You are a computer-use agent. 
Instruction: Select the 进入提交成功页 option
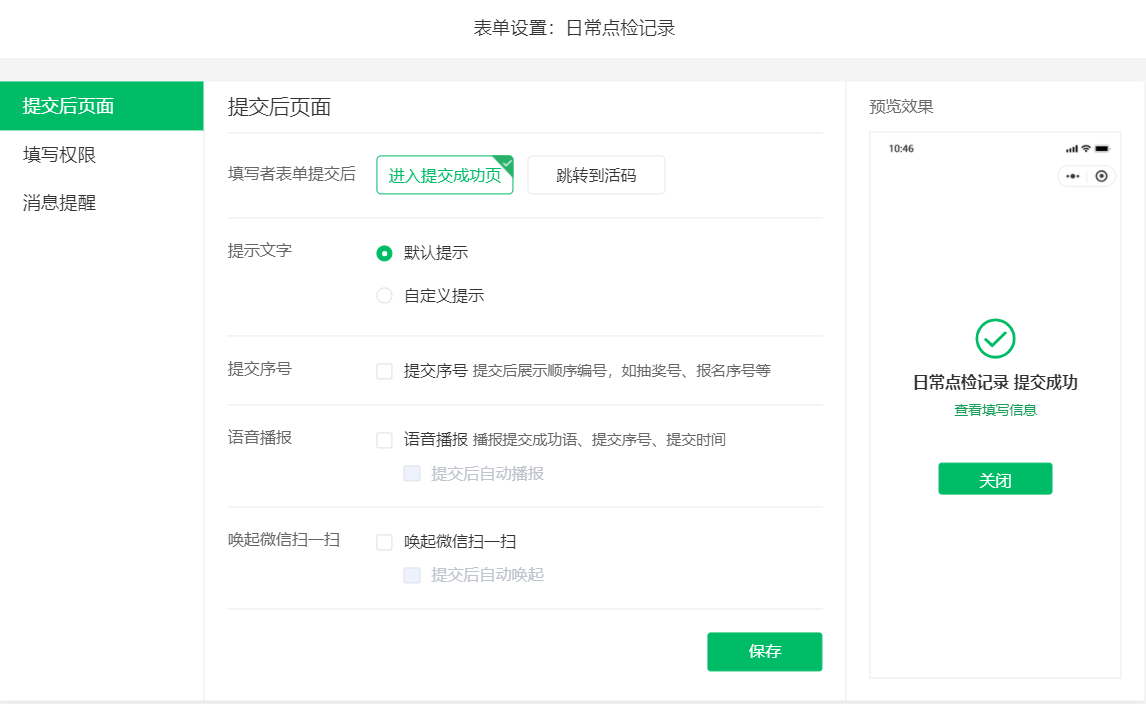[x=444, y=175]
